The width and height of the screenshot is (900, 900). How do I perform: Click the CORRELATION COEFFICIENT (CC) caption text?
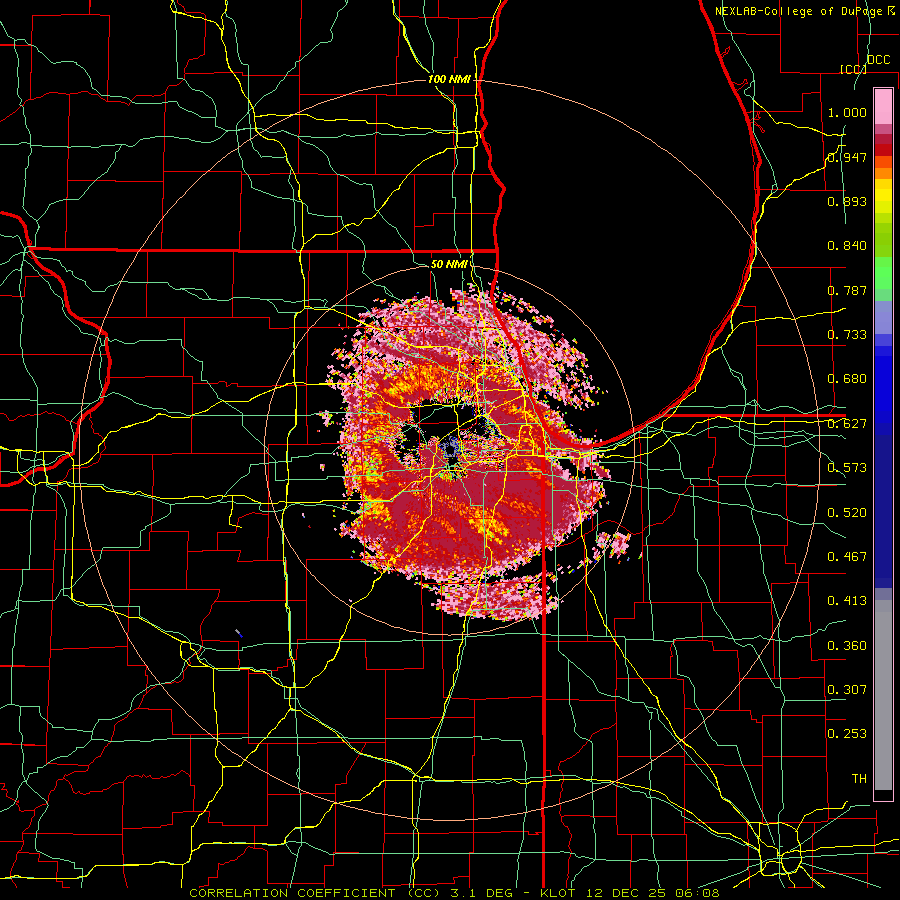[315, 893]
